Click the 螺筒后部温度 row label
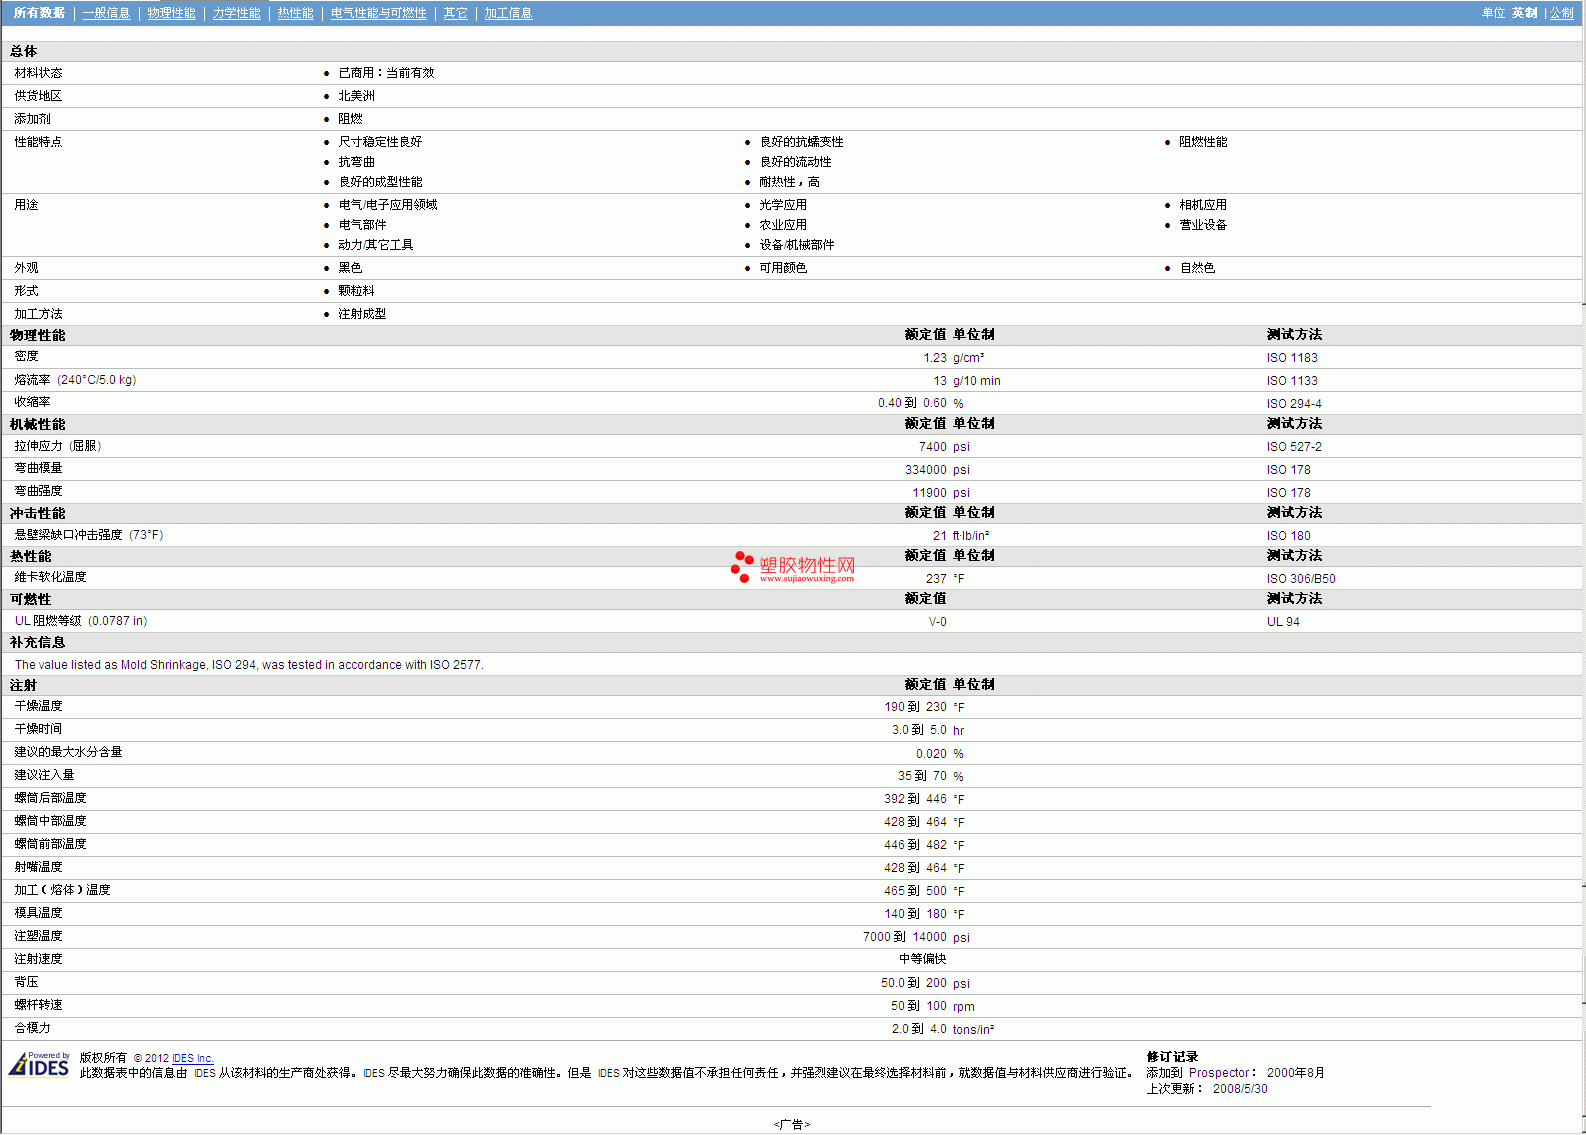 coord(50,798)
